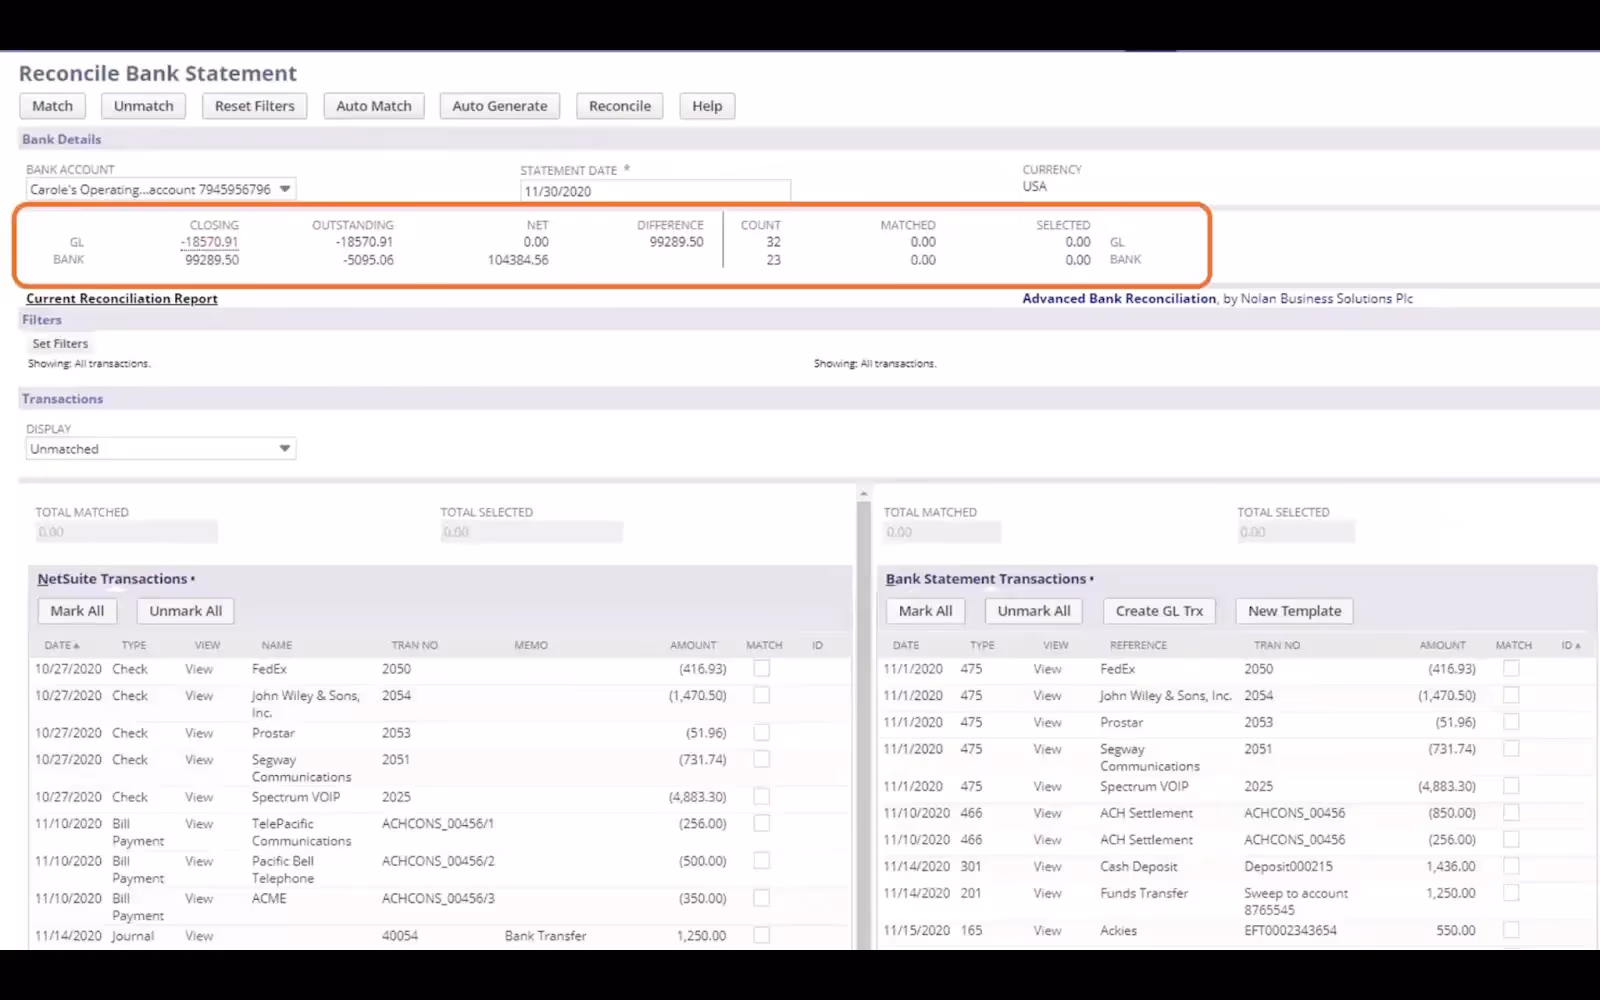Screen dimensions: 1600x1000
Task: Open the Advanced Bank Reconciliation link
Action: coord(1119,298)
